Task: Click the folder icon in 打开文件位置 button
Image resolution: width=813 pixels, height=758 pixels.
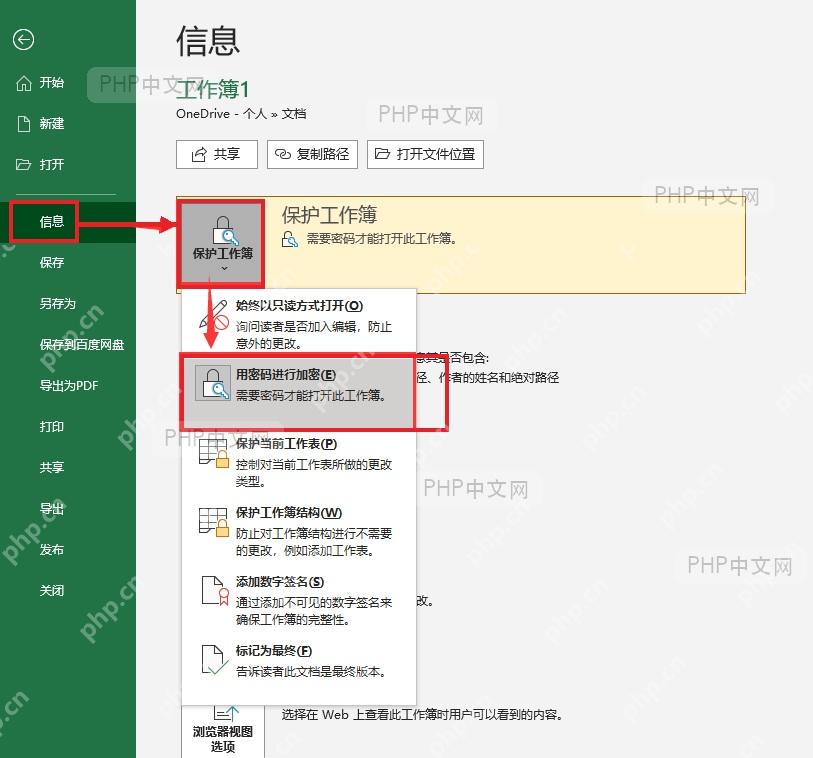Action: click(382, 154)
